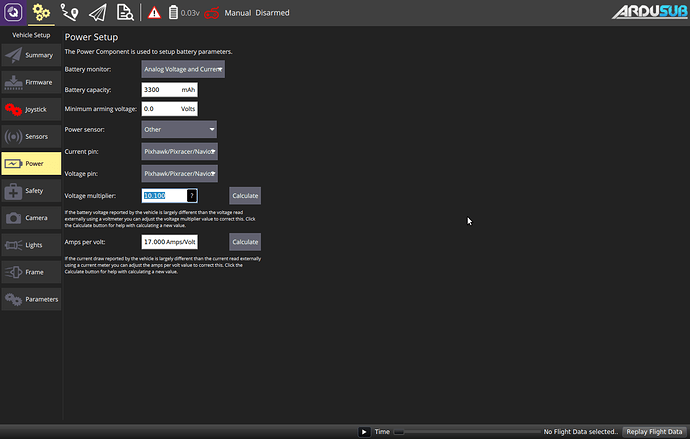This screenshot has width=690, height=439.
Task: Click the Camera icon in sidebar
Action: click(13, 218)
